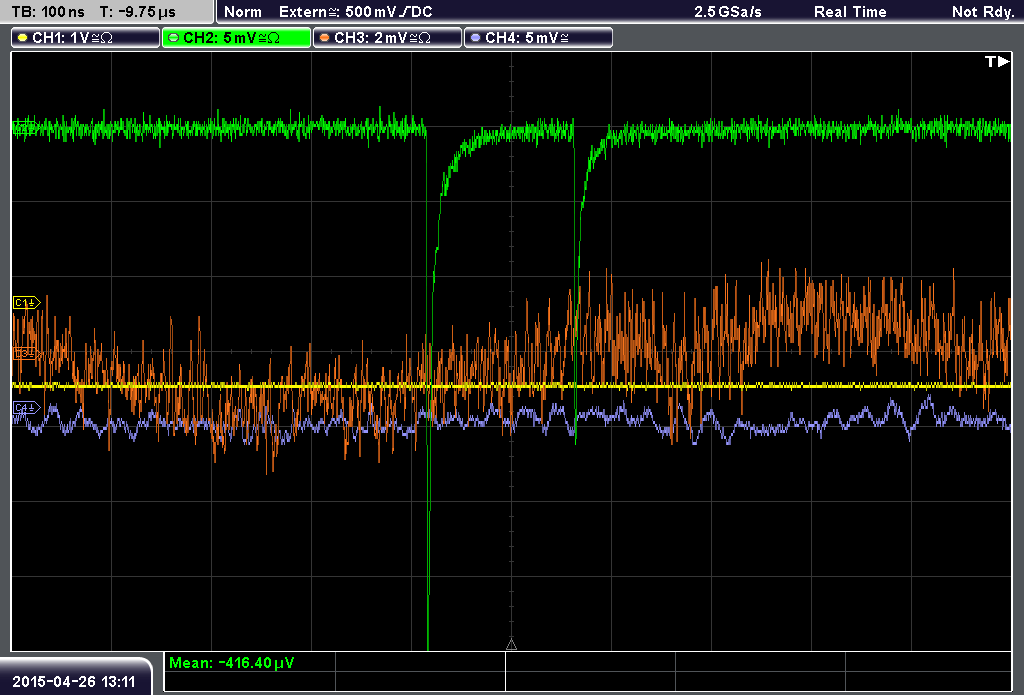Click the blue C4 ground level marker
Viewport: 1024px width, 695px height.
(27, 408)
